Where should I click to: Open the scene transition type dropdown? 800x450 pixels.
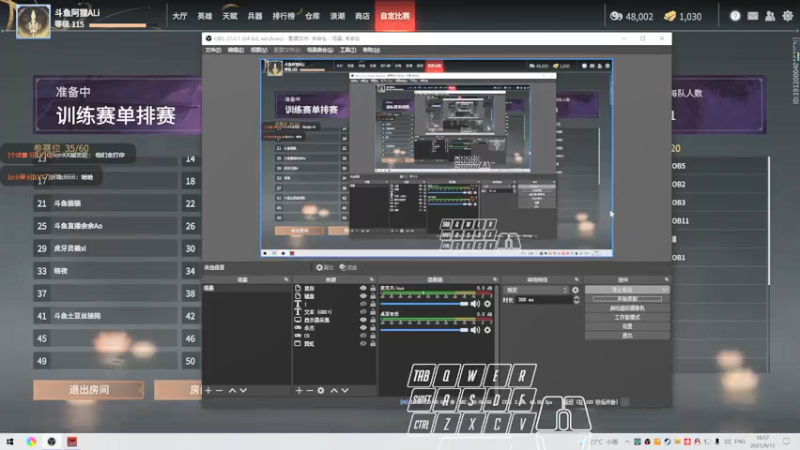(536, 290)
